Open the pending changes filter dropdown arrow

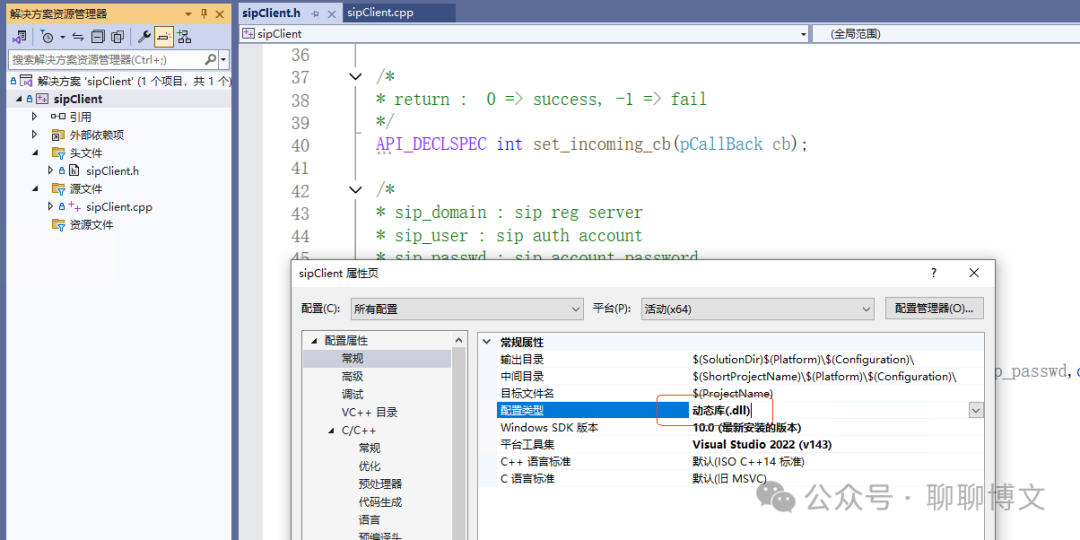click(63, 37)
